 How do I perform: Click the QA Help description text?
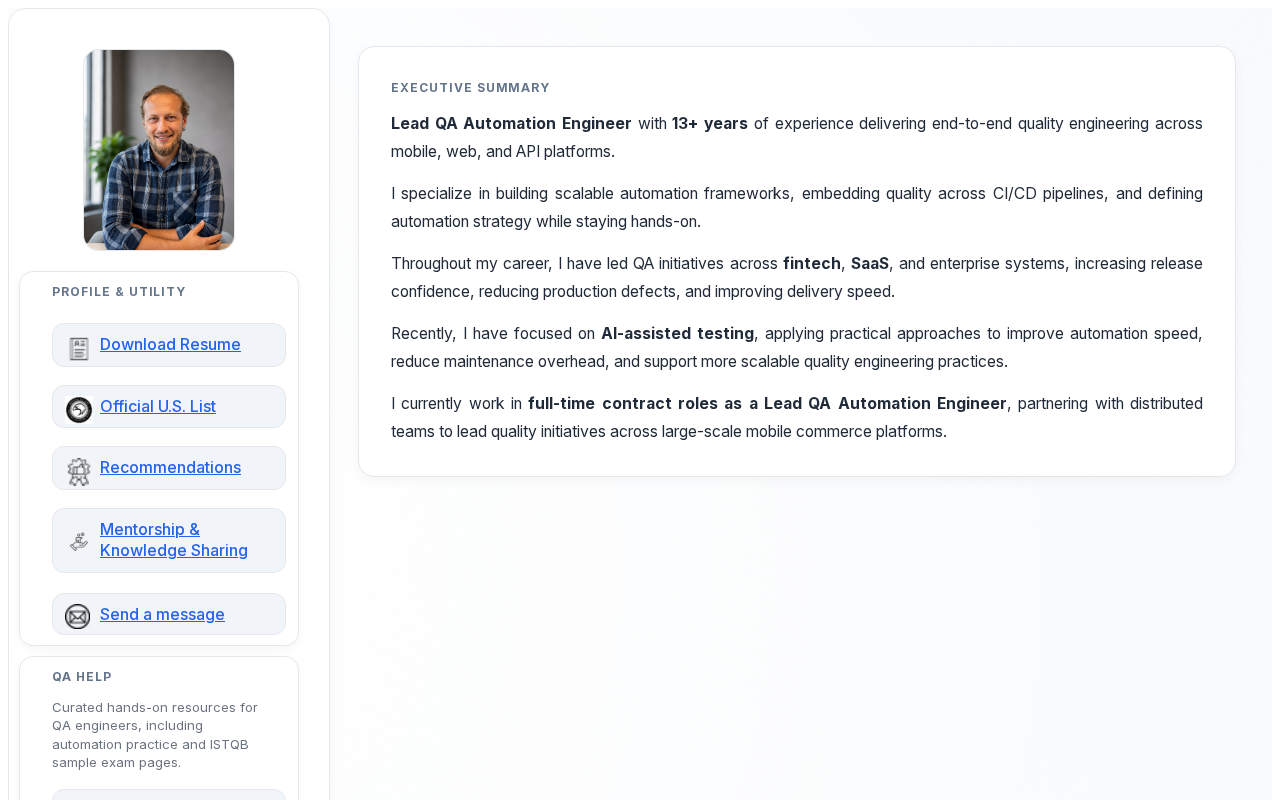coord(156,735)
